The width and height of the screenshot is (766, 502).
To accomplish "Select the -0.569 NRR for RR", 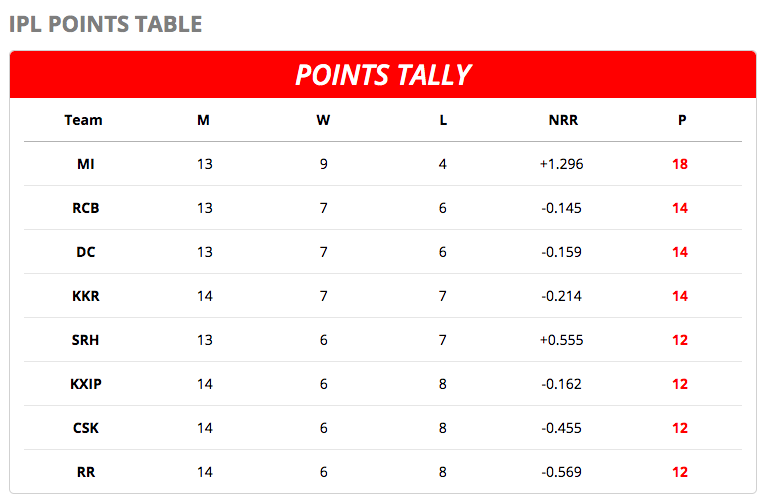I will 561,472.
